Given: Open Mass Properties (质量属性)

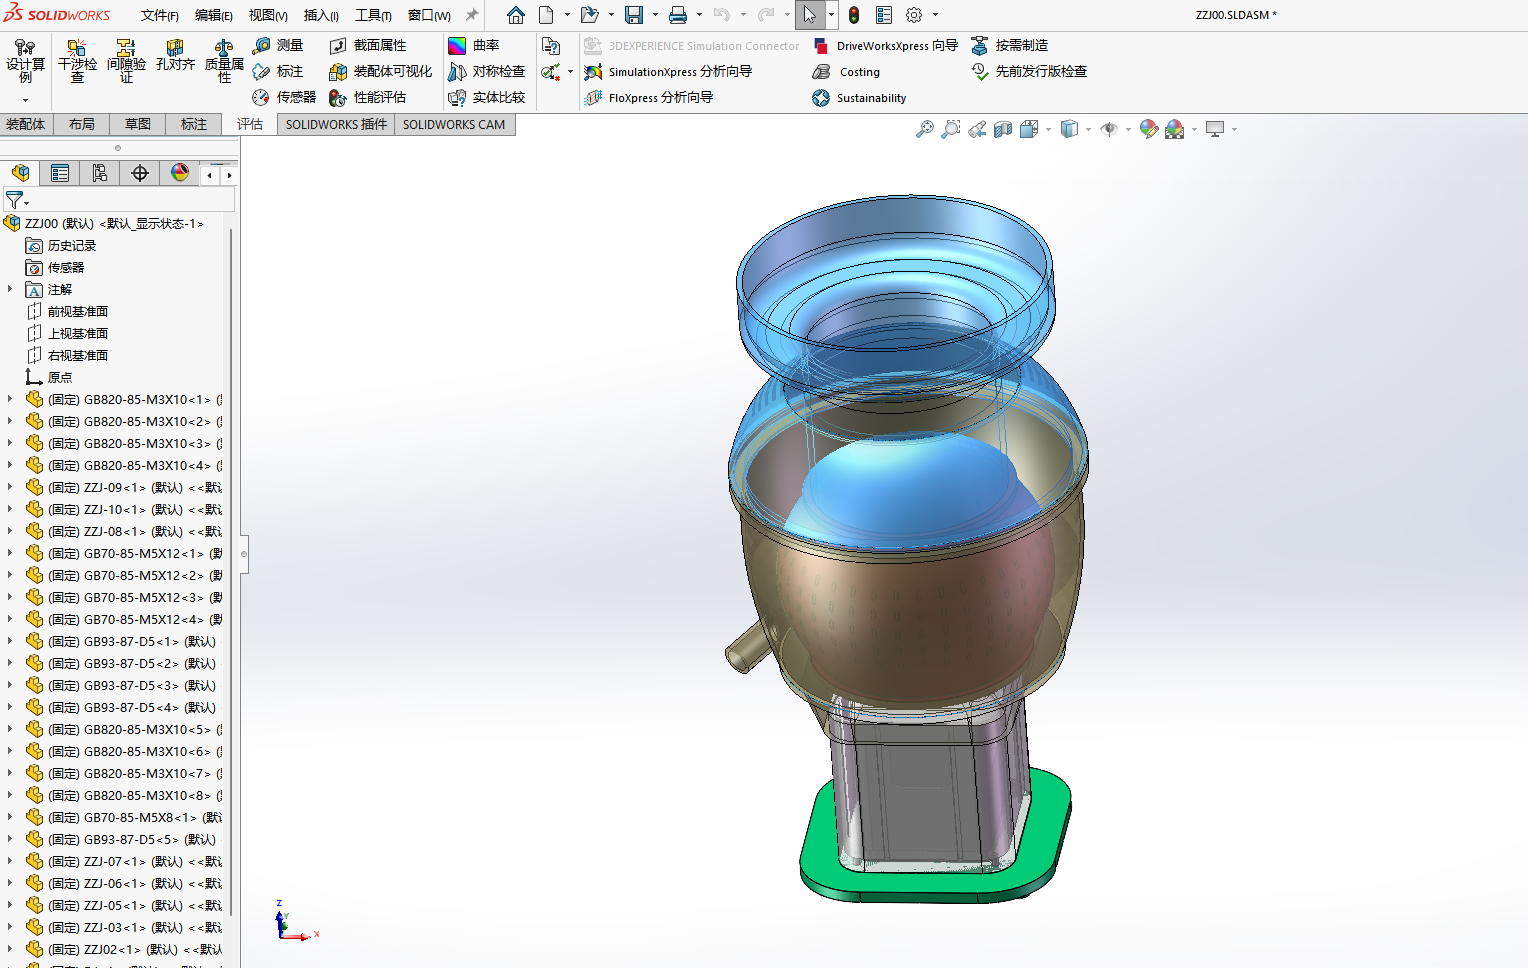Looking at the screenshot, I should tap(224, 62).
